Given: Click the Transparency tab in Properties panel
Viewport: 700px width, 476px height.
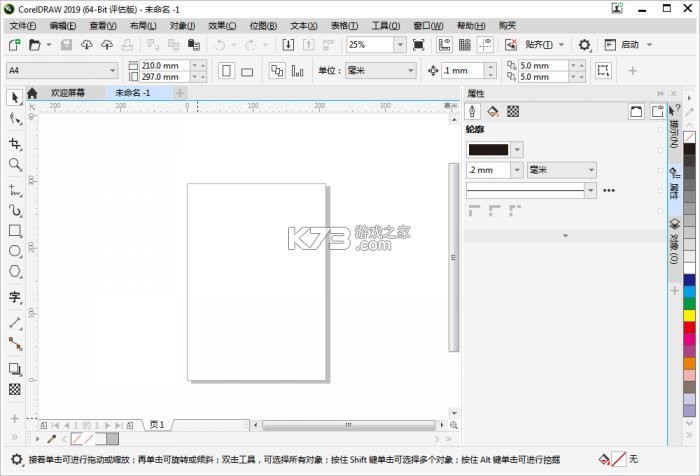Looking at the screenshot, I should tap(513, 111).
